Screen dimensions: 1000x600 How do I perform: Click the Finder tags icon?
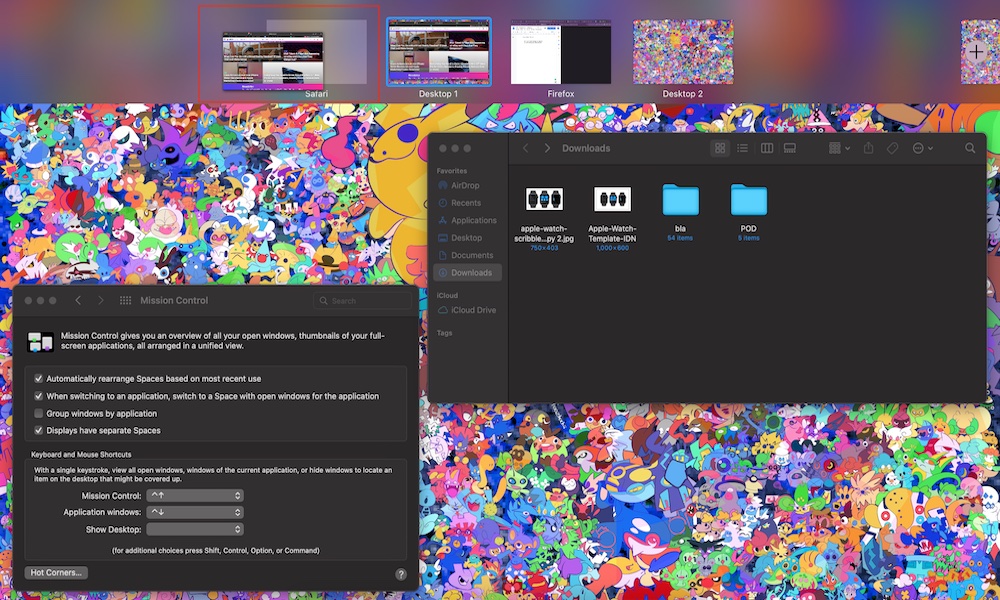(892, 148)
